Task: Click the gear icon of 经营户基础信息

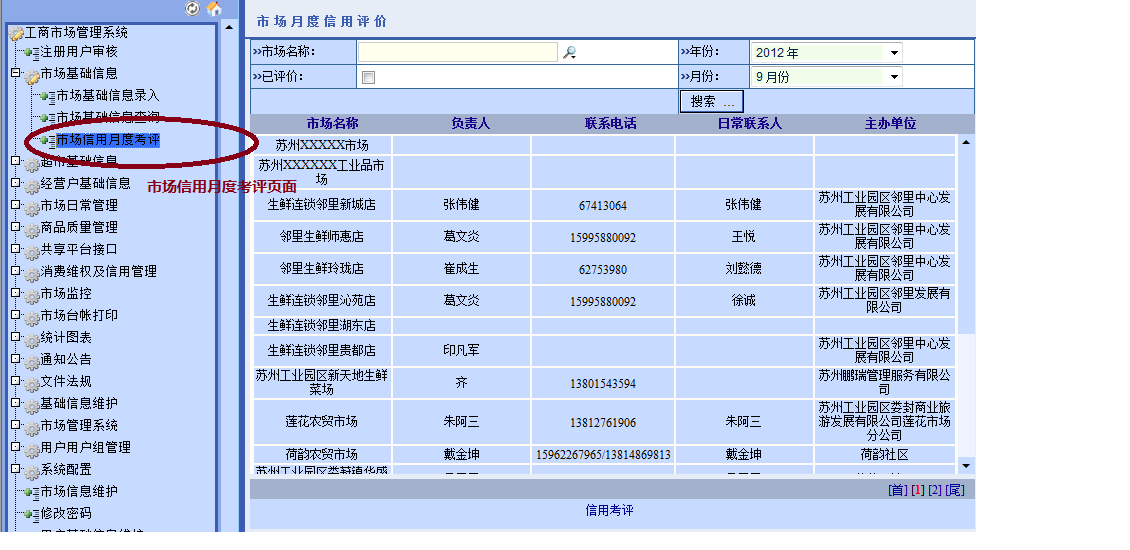Action: point(32,185)
